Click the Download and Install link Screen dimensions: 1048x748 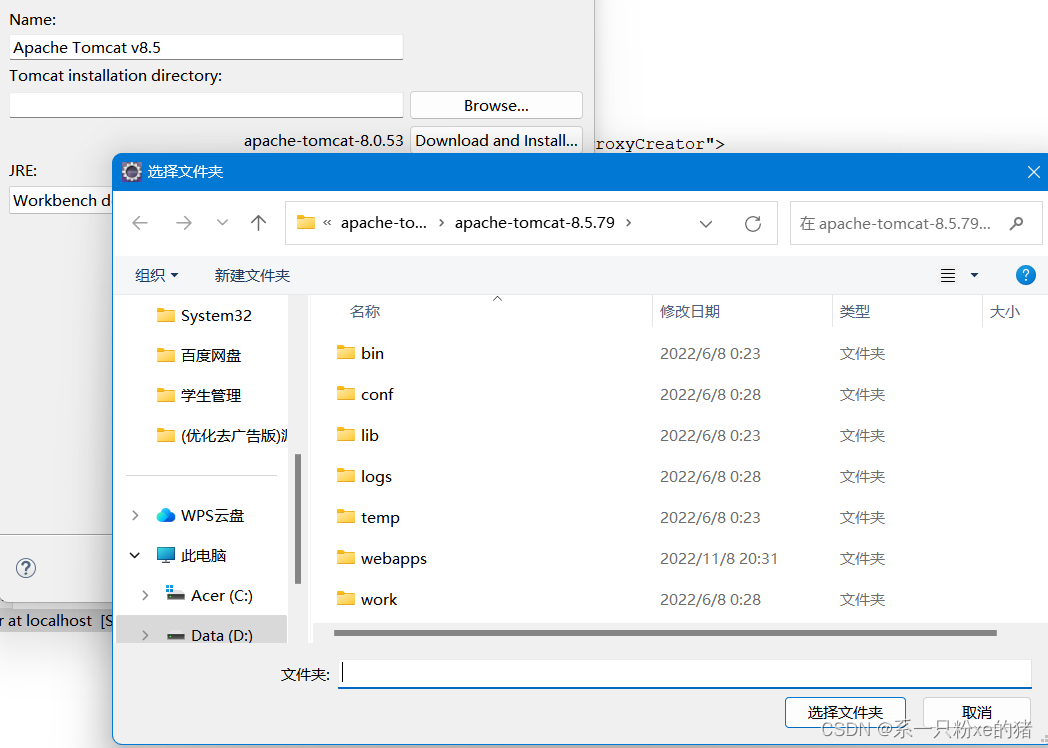(496, 140)
